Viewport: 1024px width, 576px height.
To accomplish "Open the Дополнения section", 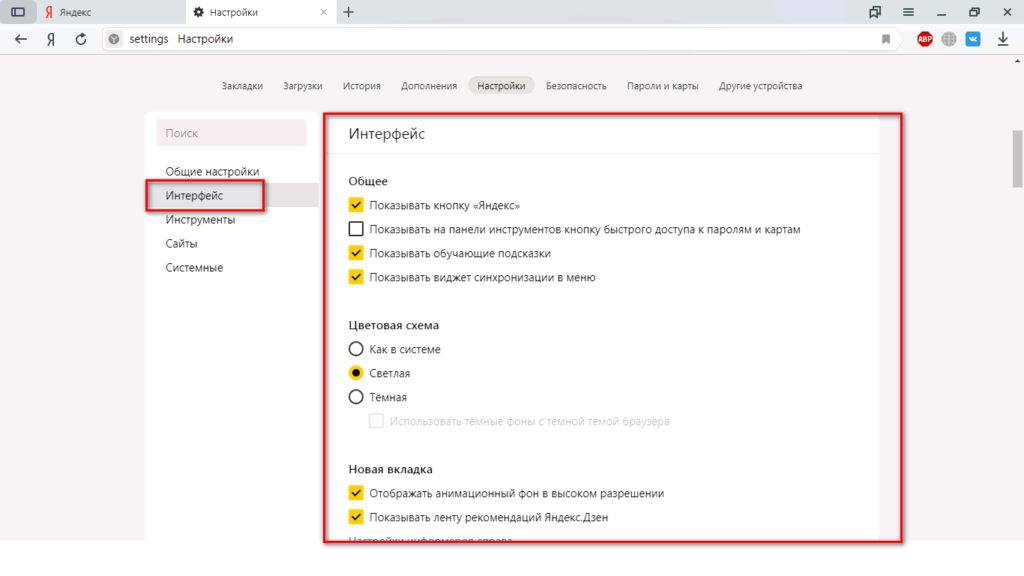I will point(429,86).
